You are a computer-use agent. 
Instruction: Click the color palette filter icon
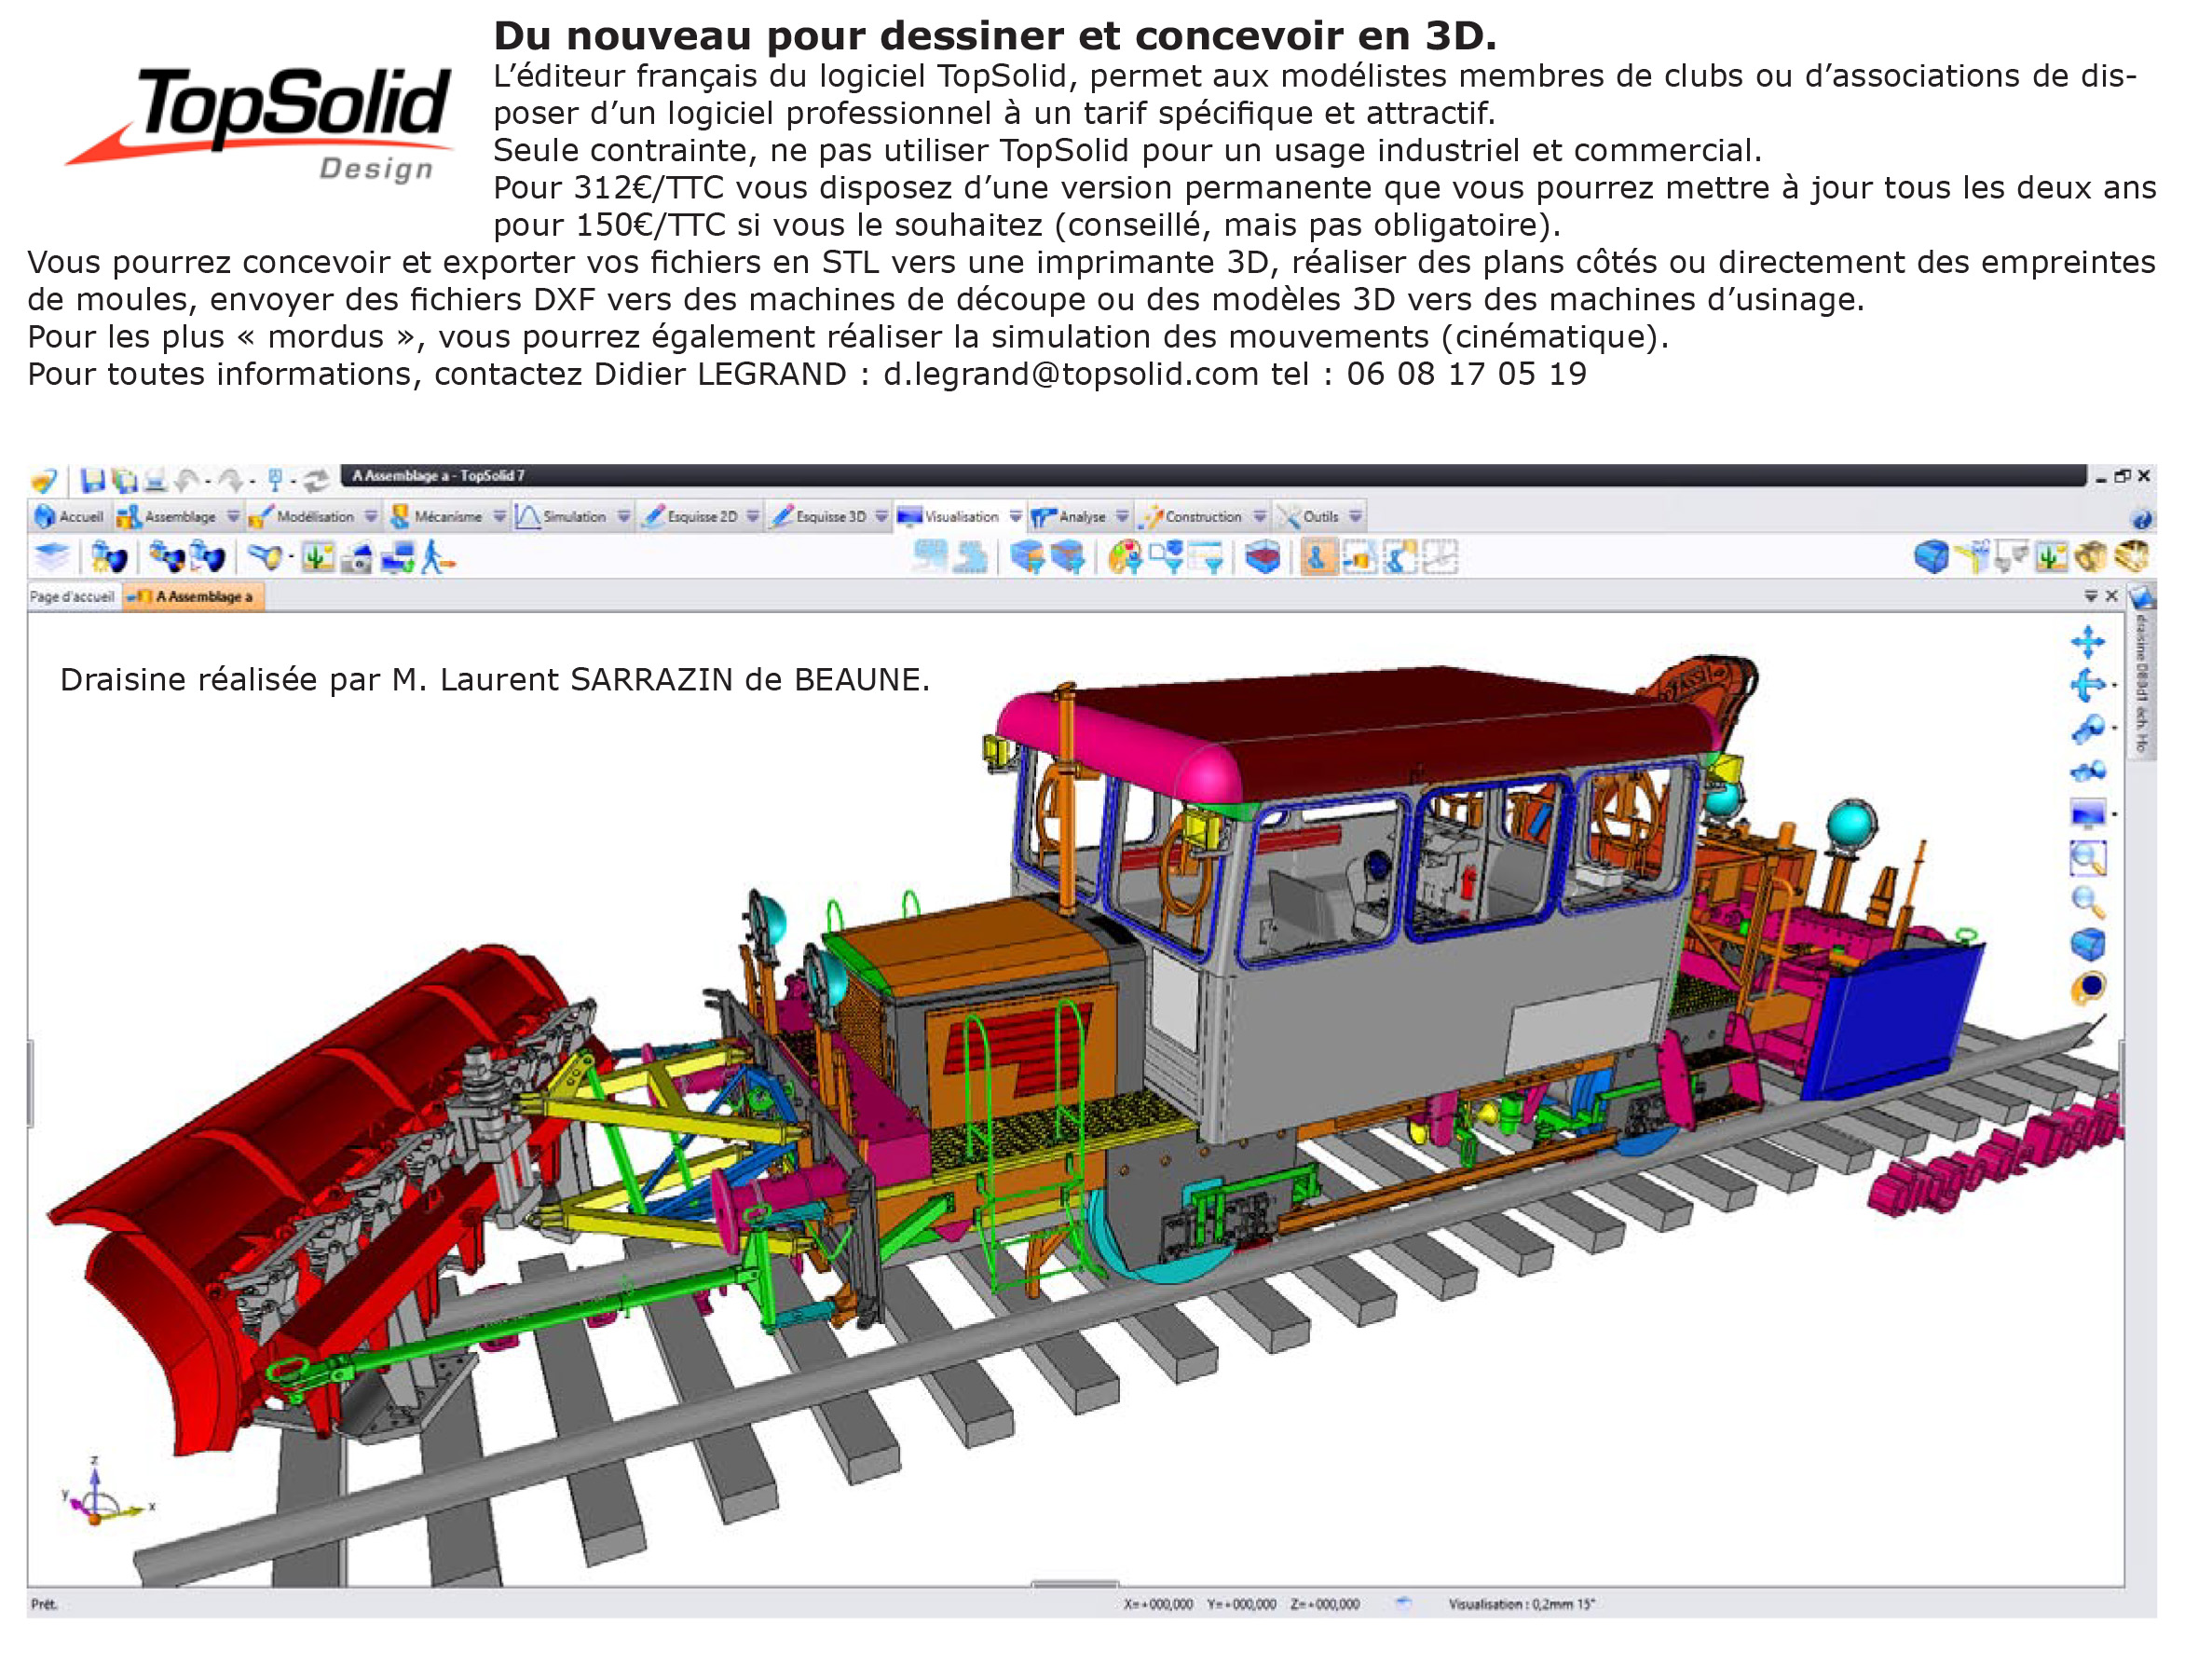[x=1125, y=557]
